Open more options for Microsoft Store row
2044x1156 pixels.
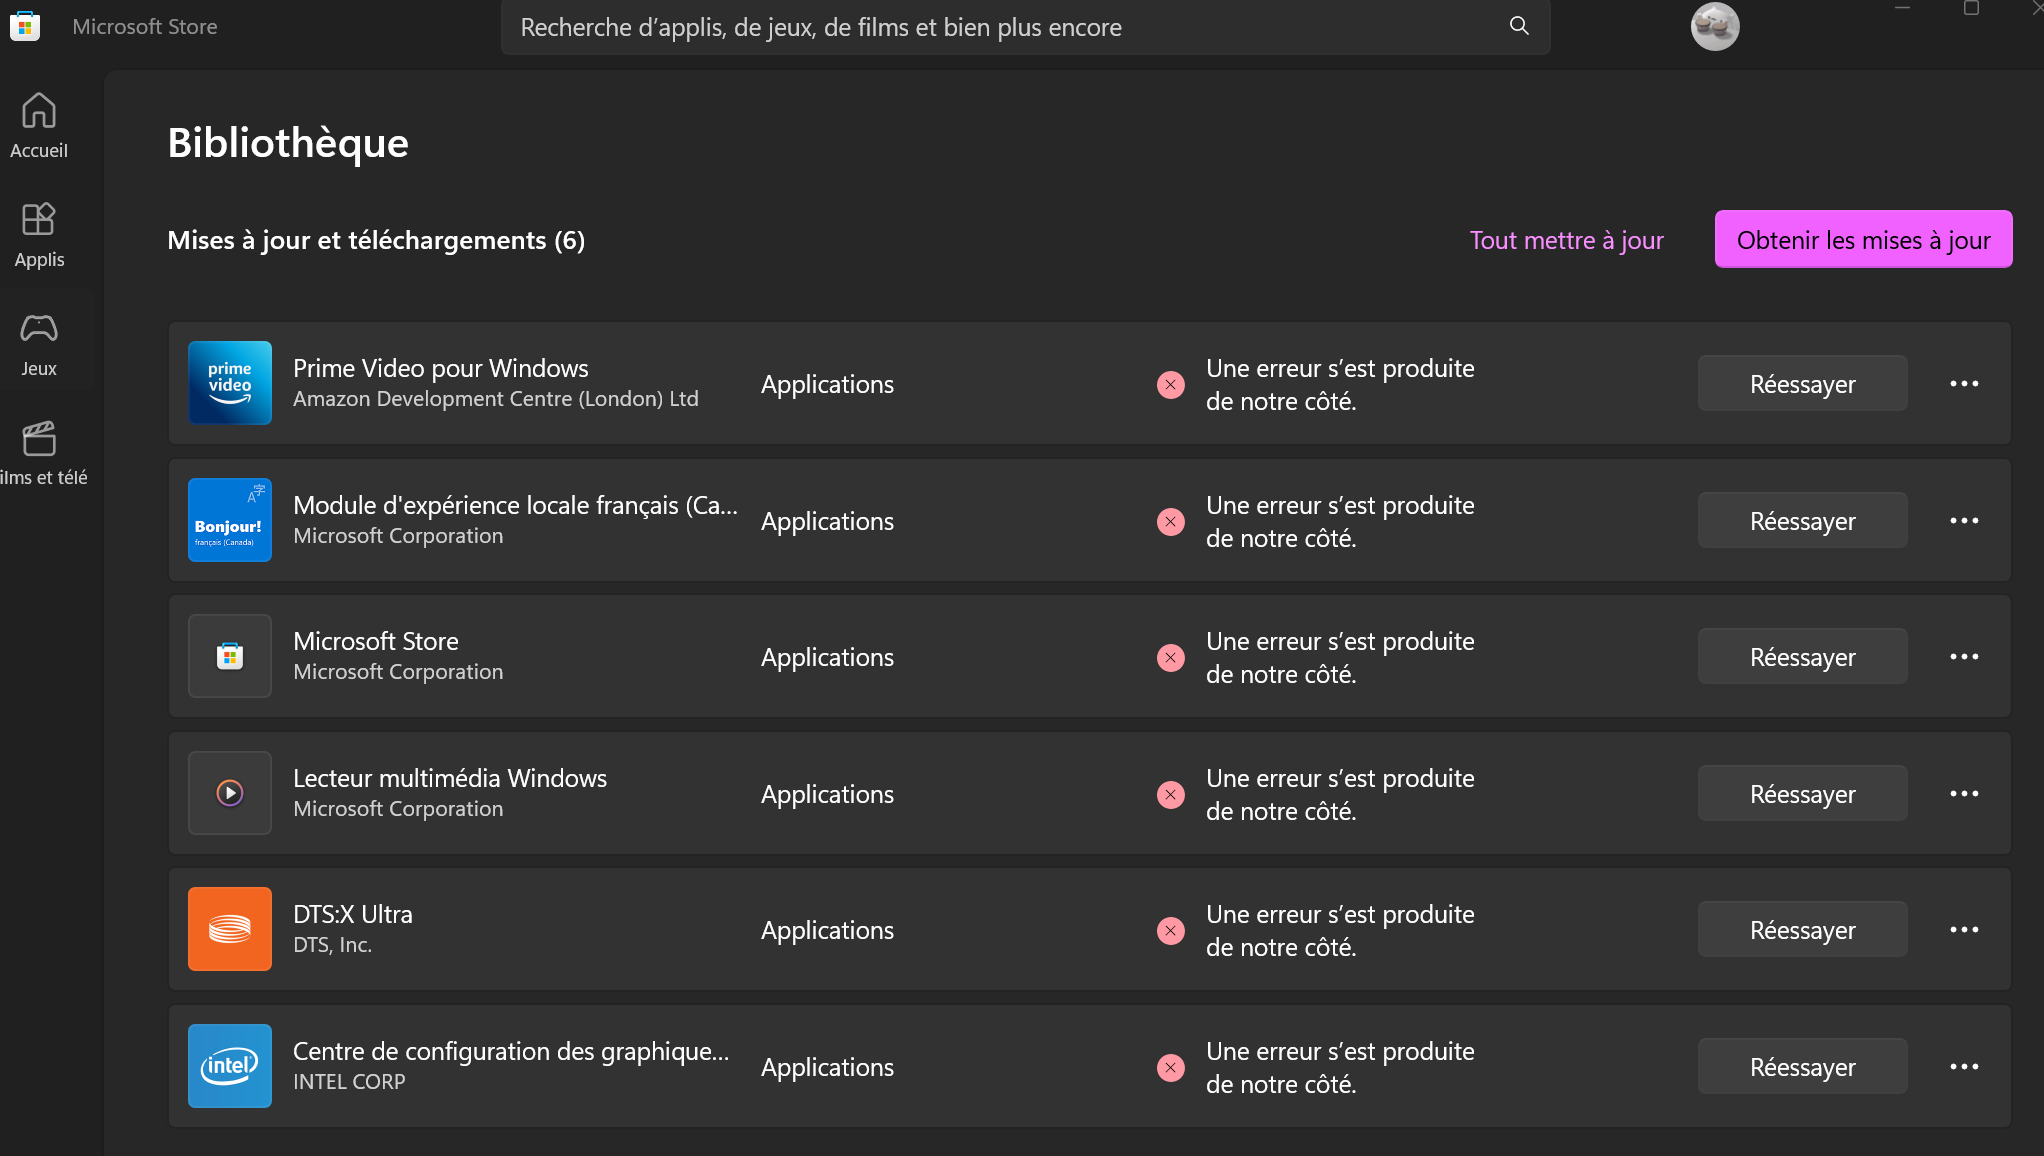click(x=1964, y=657)
